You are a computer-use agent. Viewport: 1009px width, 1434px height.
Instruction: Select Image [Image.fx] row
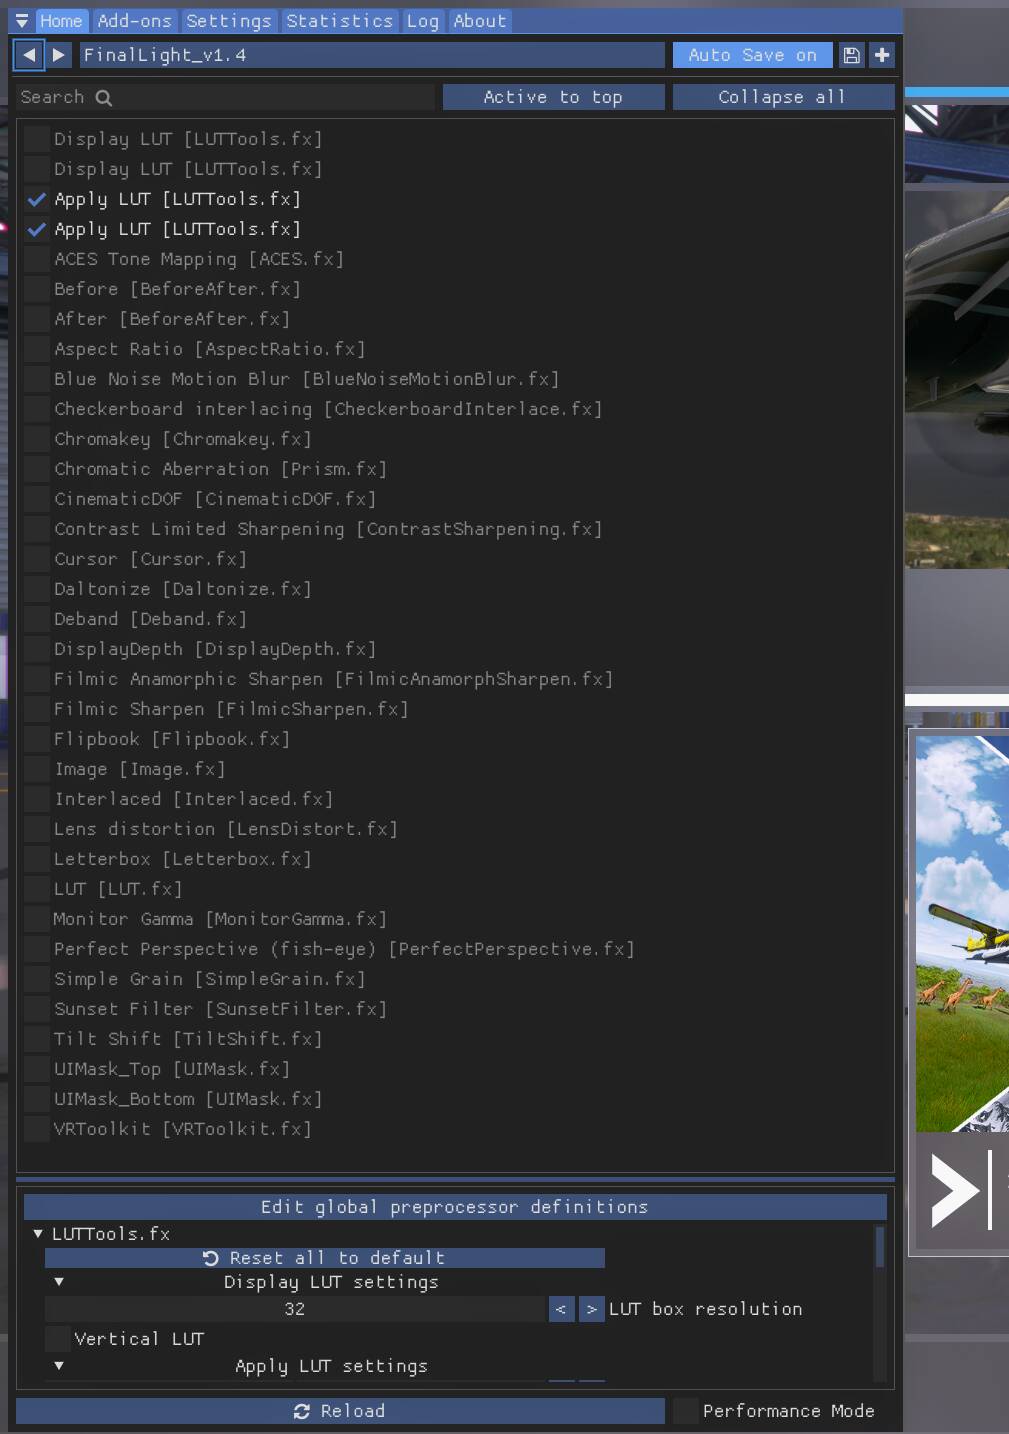(x=140, y=769)
